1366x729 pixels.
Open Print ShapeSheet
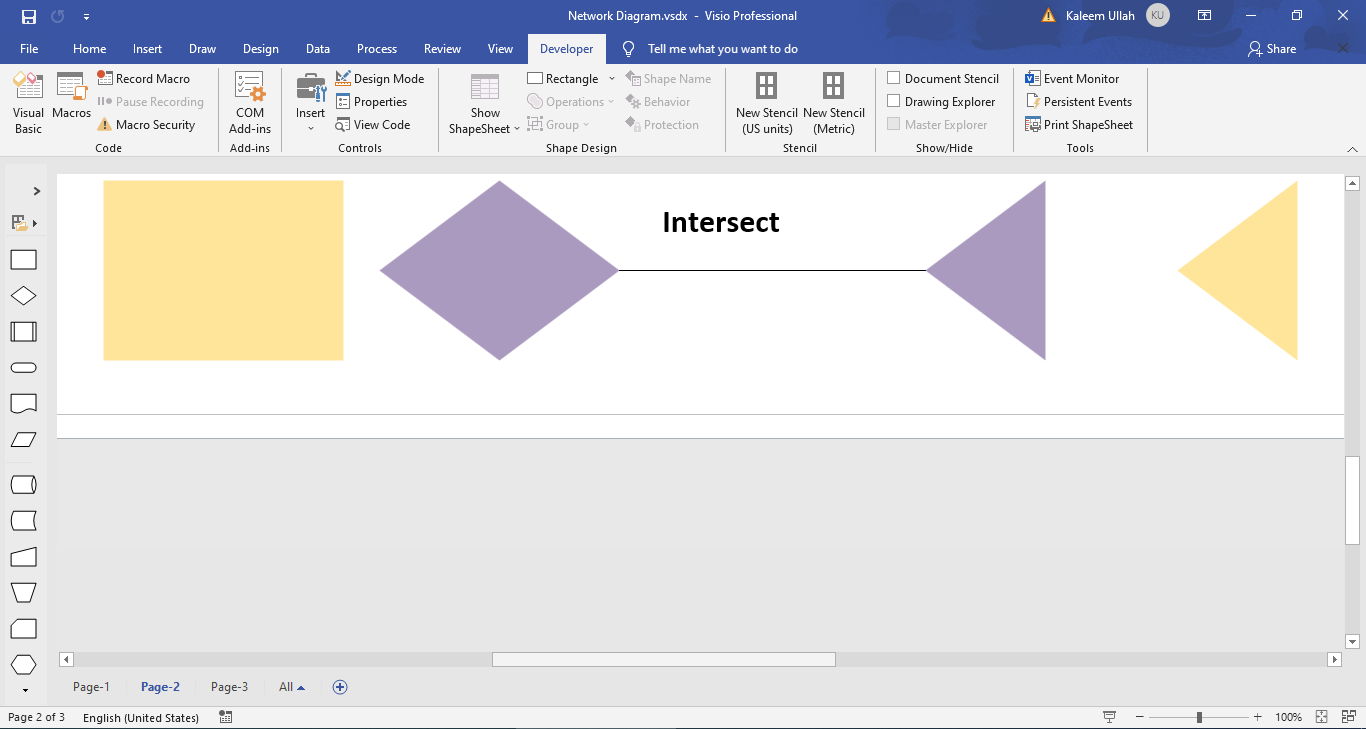(1080, 124)
